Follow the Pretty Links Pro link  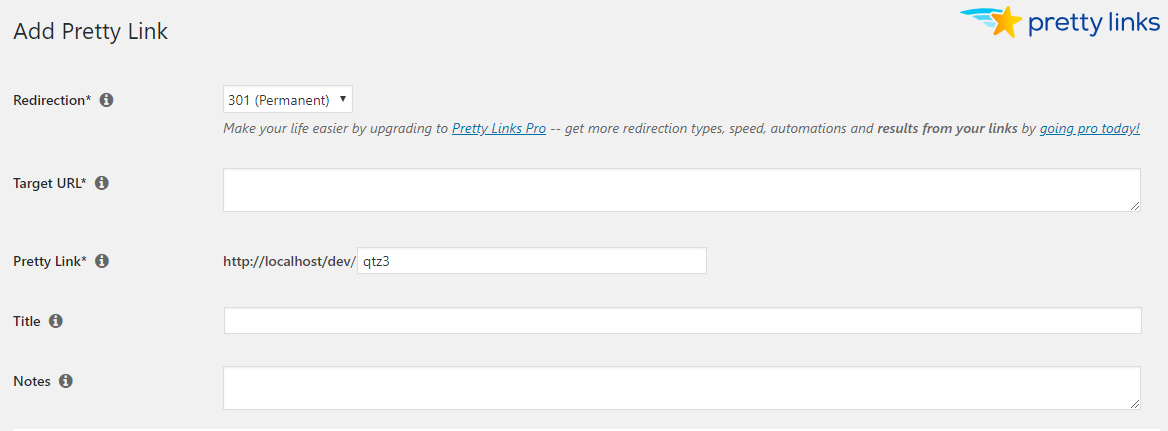[x=498, y=129]
